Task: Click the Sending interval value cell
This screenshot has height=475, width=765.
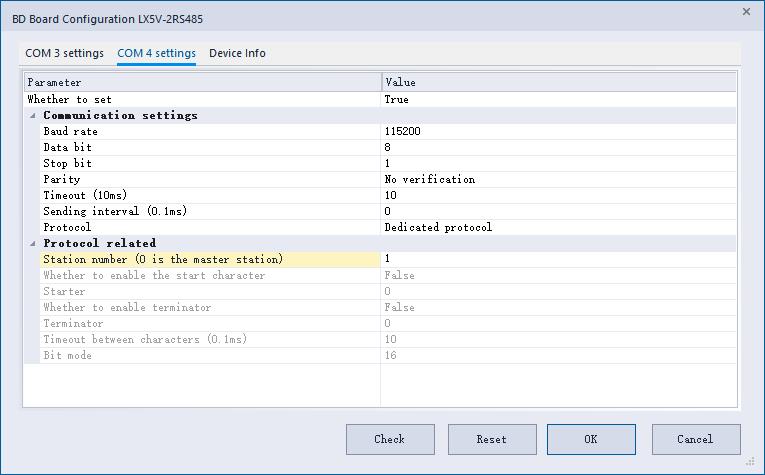Action: (560, 211)
